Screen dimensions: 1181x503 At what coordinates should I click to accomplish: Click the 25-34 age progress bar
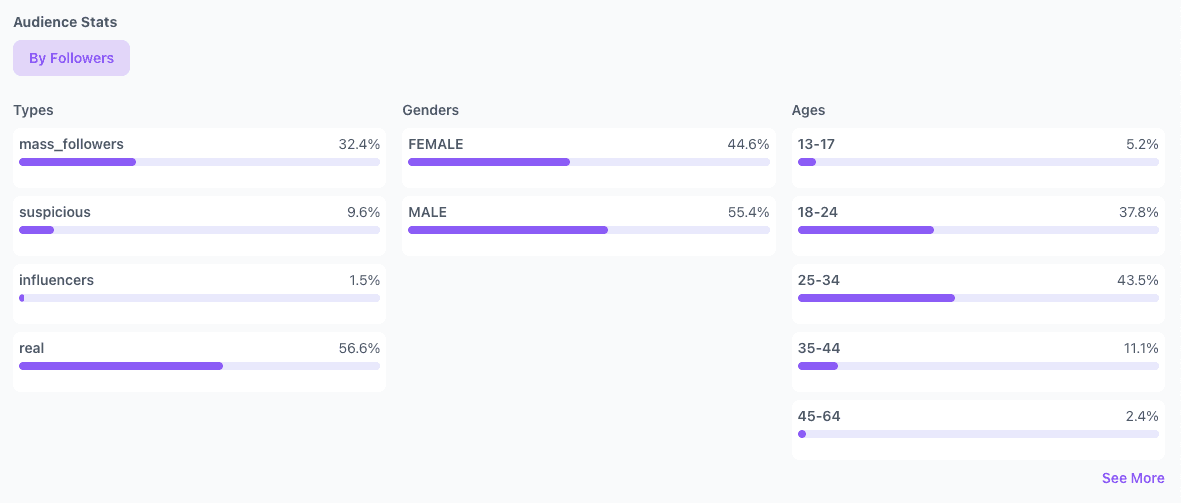coord(978,298)
